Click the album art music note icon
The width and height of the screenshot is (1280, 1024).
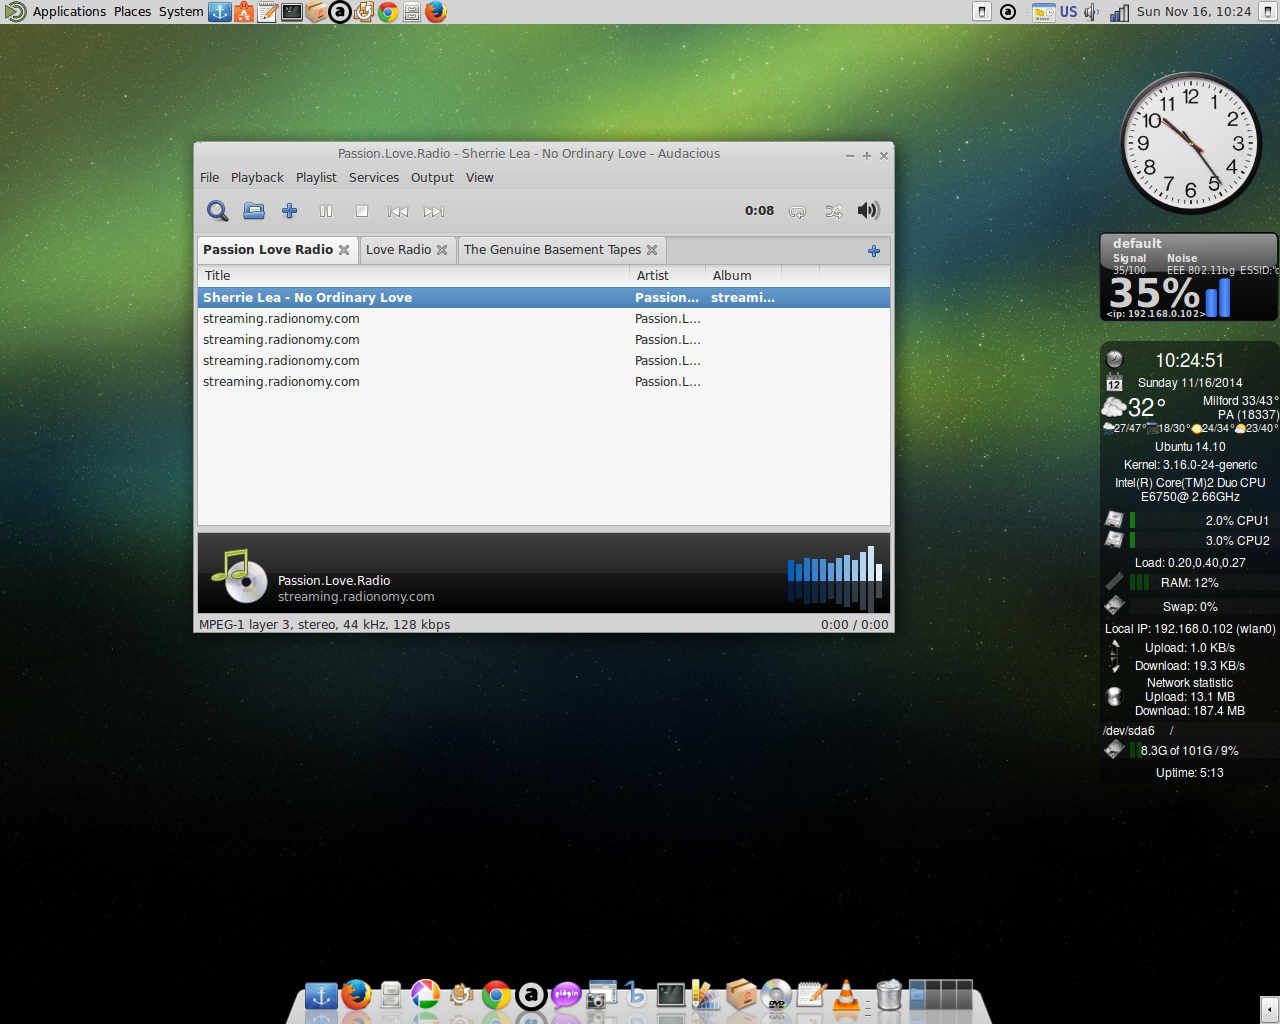tap(240, 576)
